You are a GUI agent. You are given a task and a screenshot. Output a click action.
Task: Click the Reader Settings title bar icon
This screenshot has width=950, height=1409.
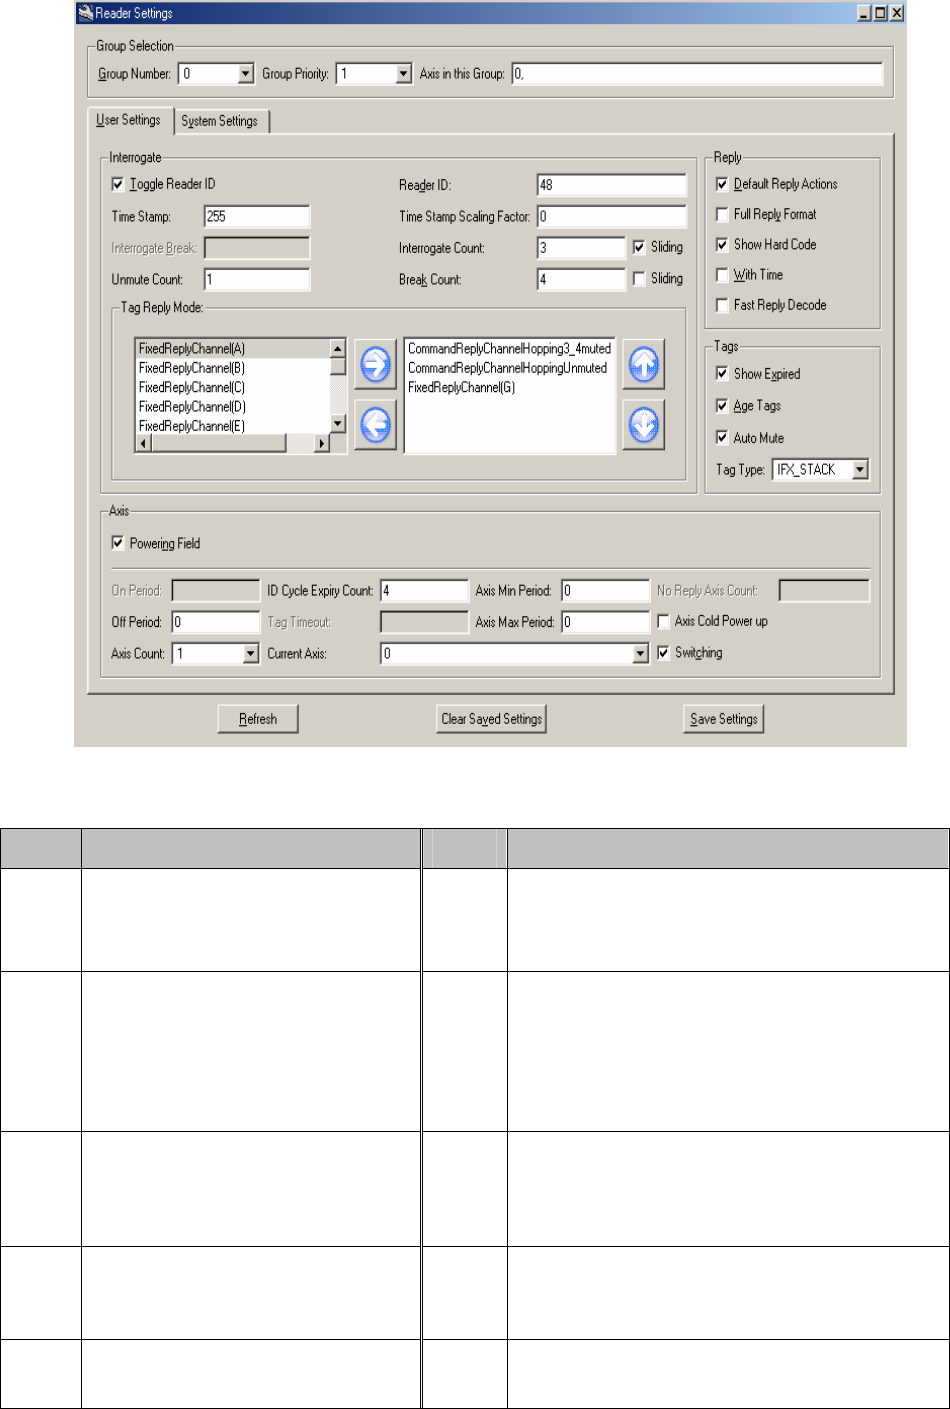pyautogui.click(x=86, y=13)
